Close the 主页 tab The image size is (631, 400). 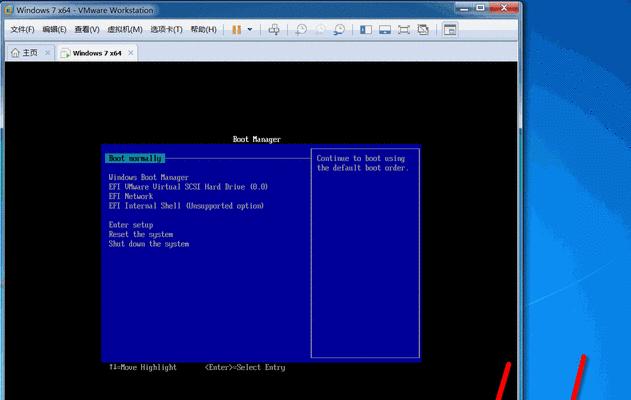pyautogui.click(x=47, y=53)
